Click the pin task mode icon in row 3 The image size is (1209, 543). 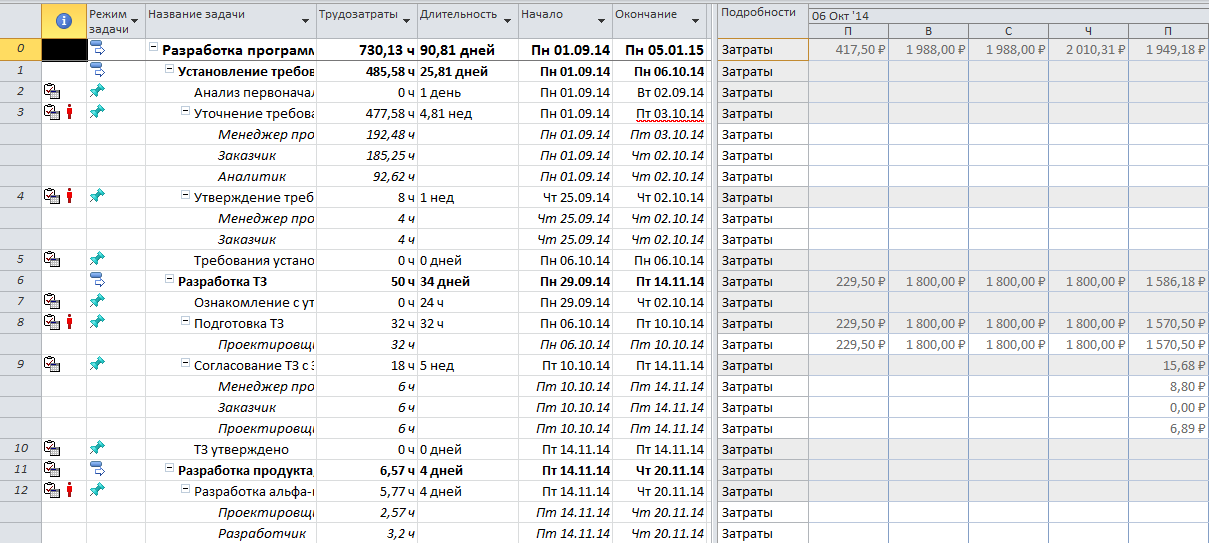coord(97,113)
